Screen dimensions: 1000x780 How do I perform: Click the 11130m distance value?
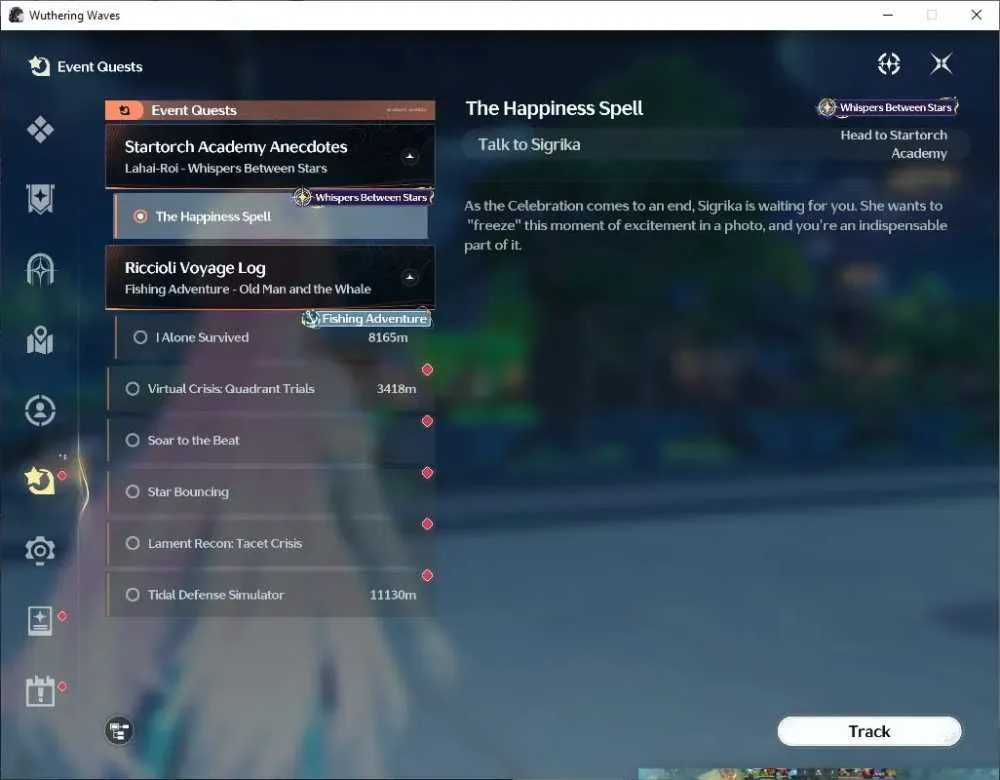tap(393, 594)
